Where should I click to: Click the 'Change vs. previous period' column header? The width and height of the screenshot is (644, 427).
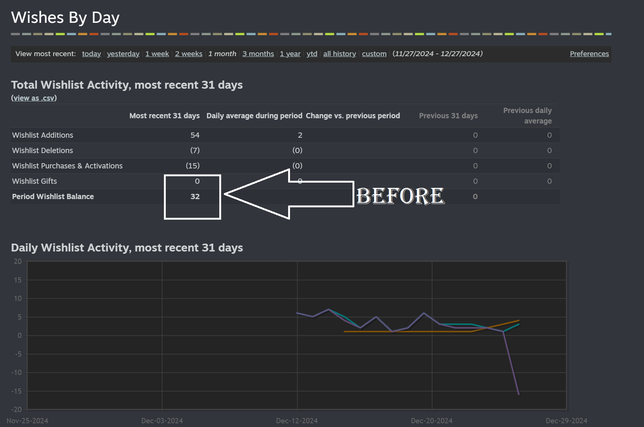[x=353, y=116]
